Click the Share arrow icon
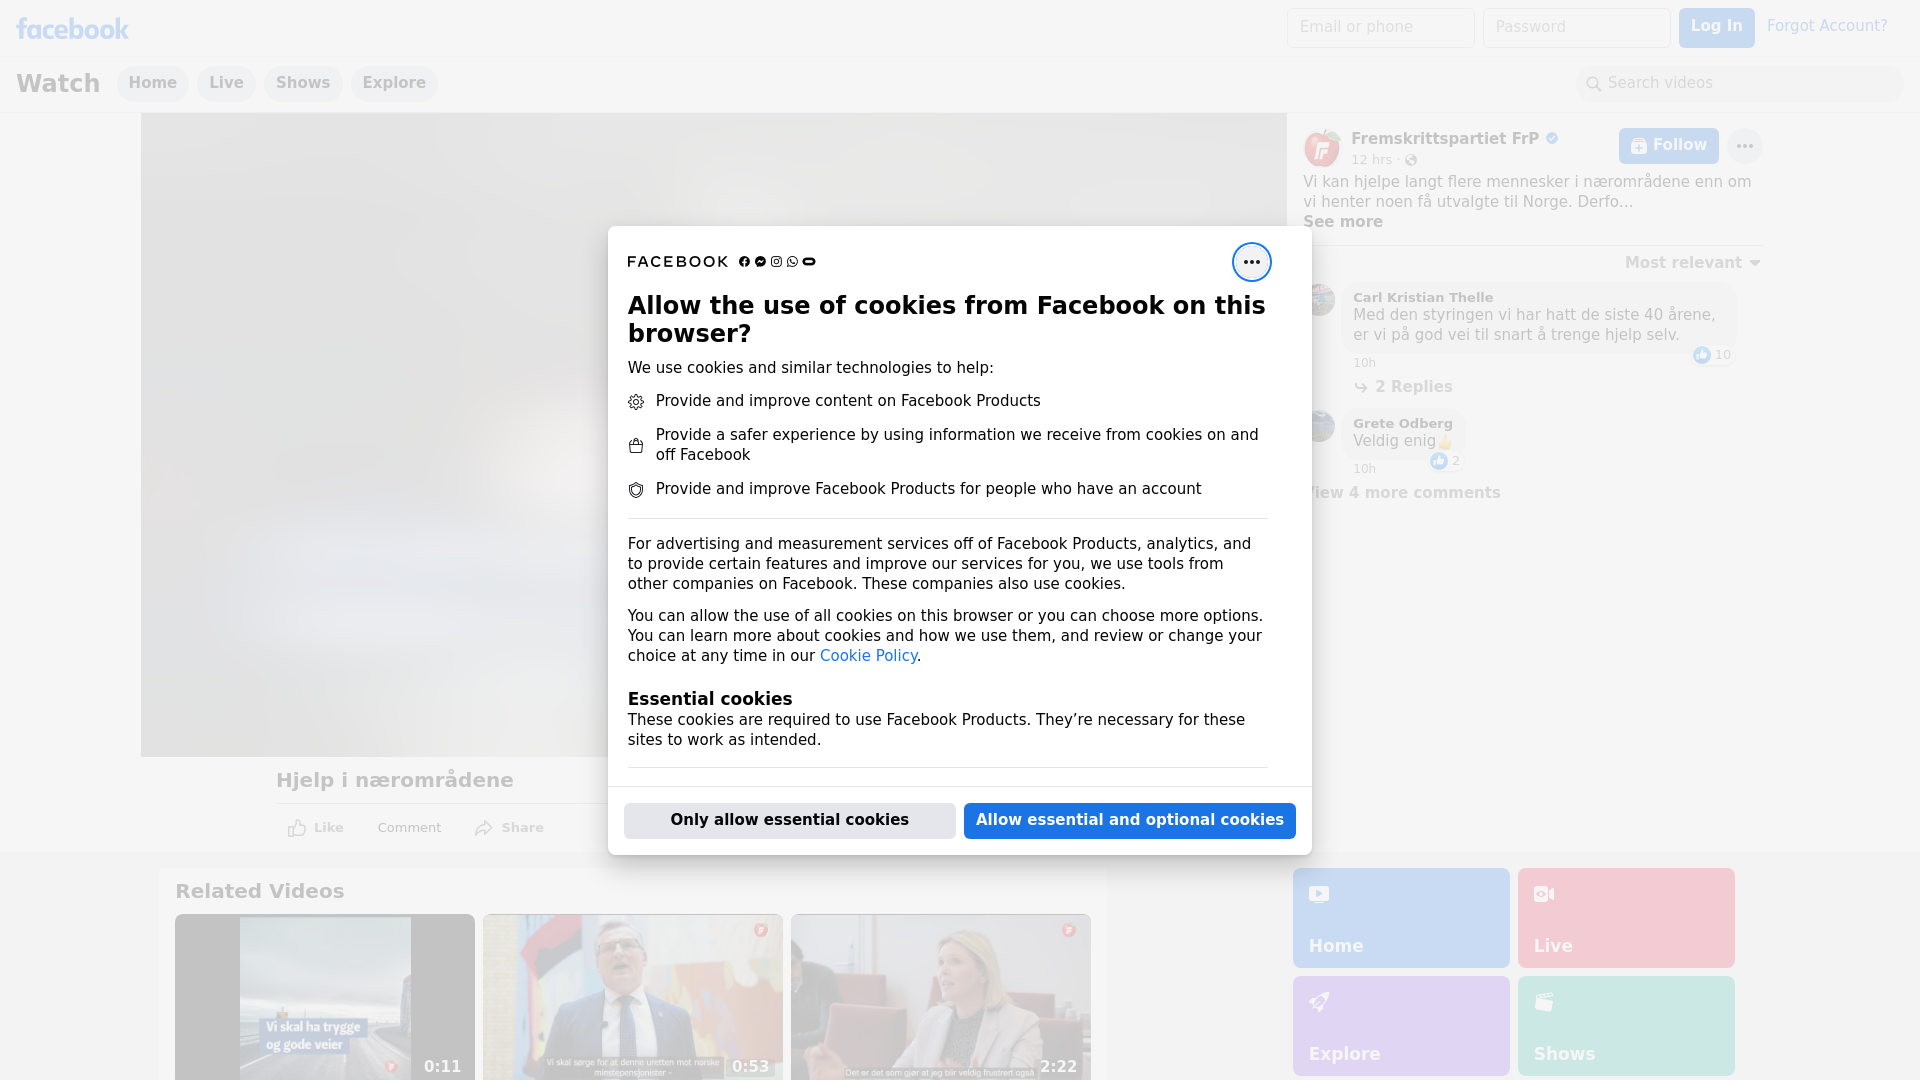 pos(484,828)
